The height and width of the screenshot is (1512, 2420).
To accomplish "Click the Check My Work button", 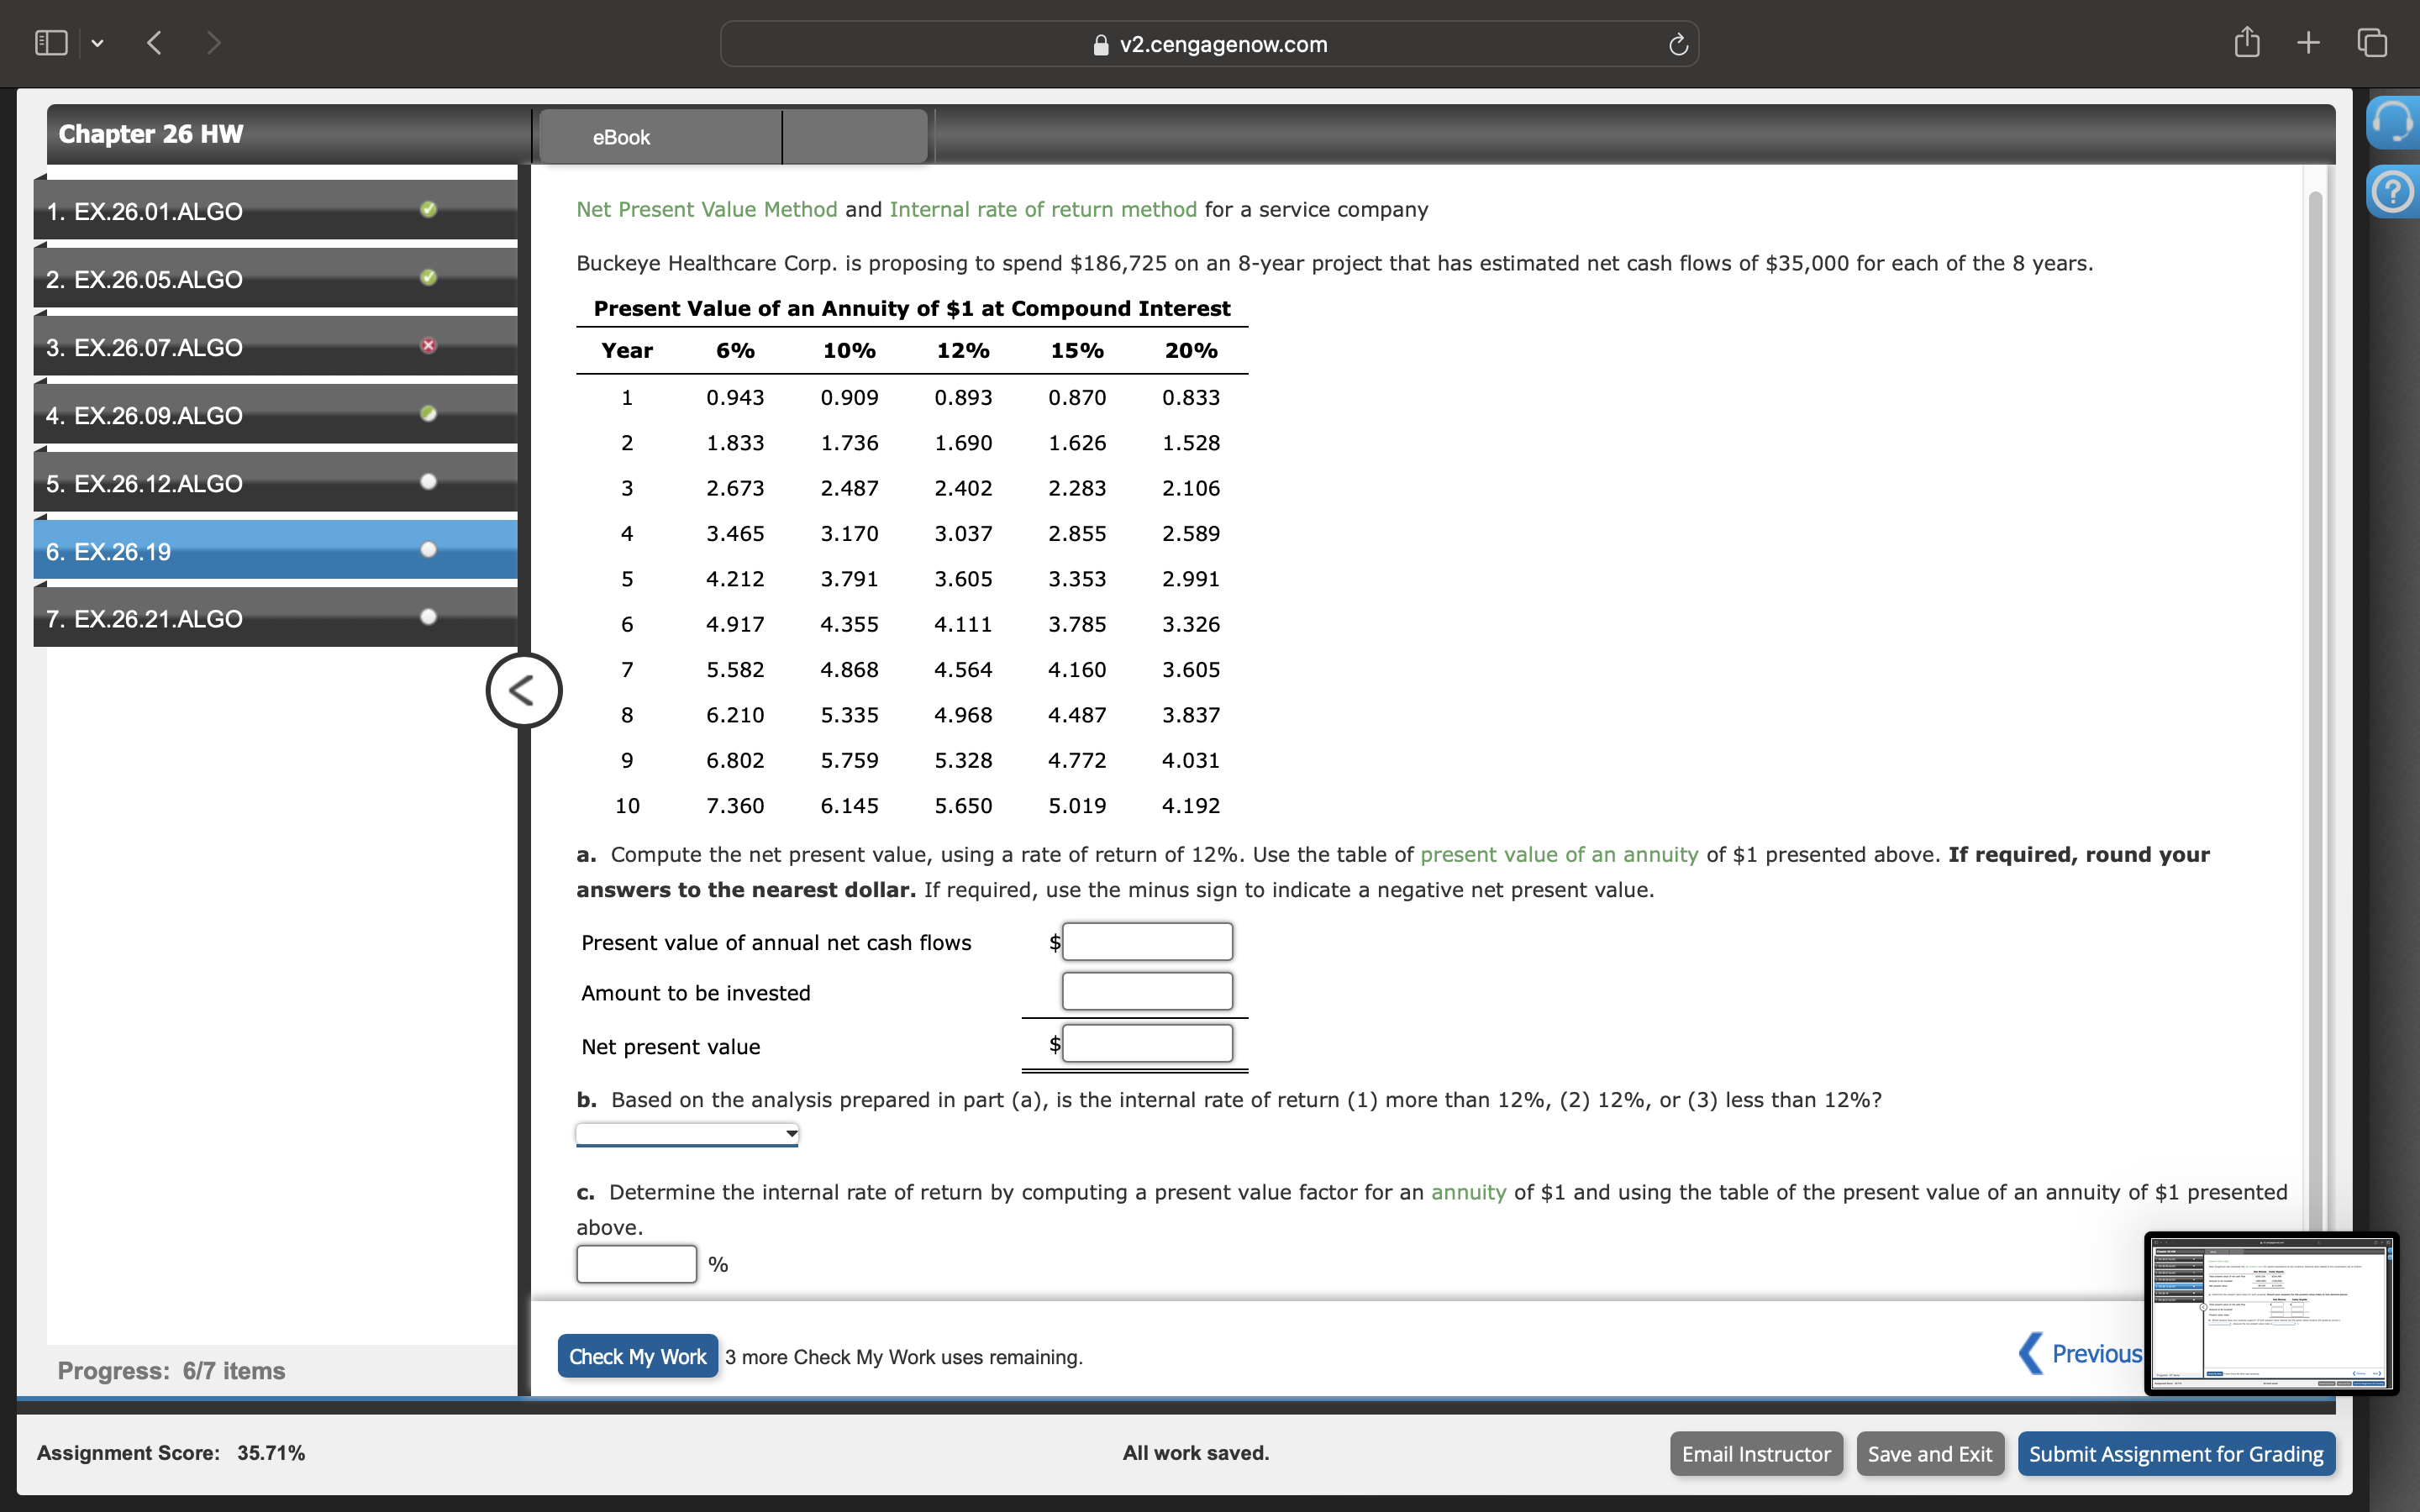I will [637, 1355].
